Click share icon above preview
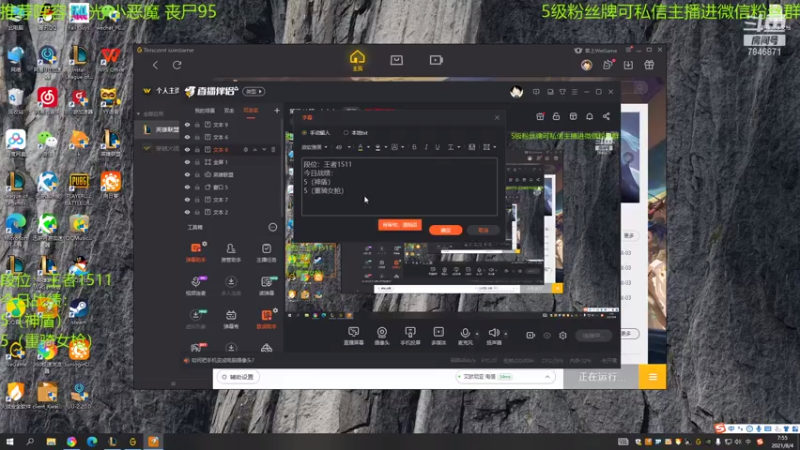800x450 pixels. coord(606,116)
